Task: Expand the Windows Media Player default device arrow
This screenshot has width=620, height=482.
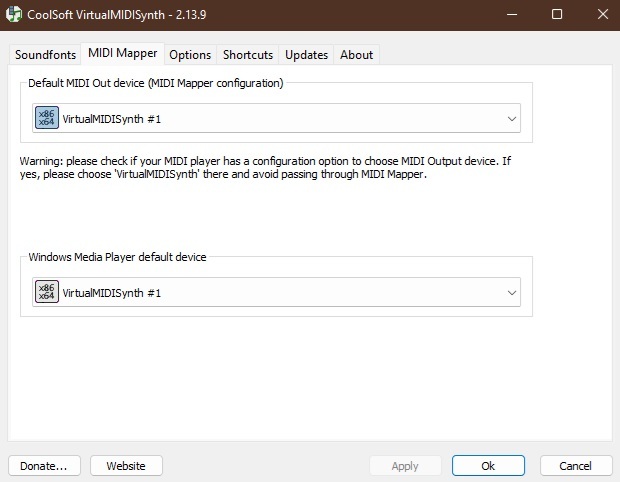Action: click(512, 293)
